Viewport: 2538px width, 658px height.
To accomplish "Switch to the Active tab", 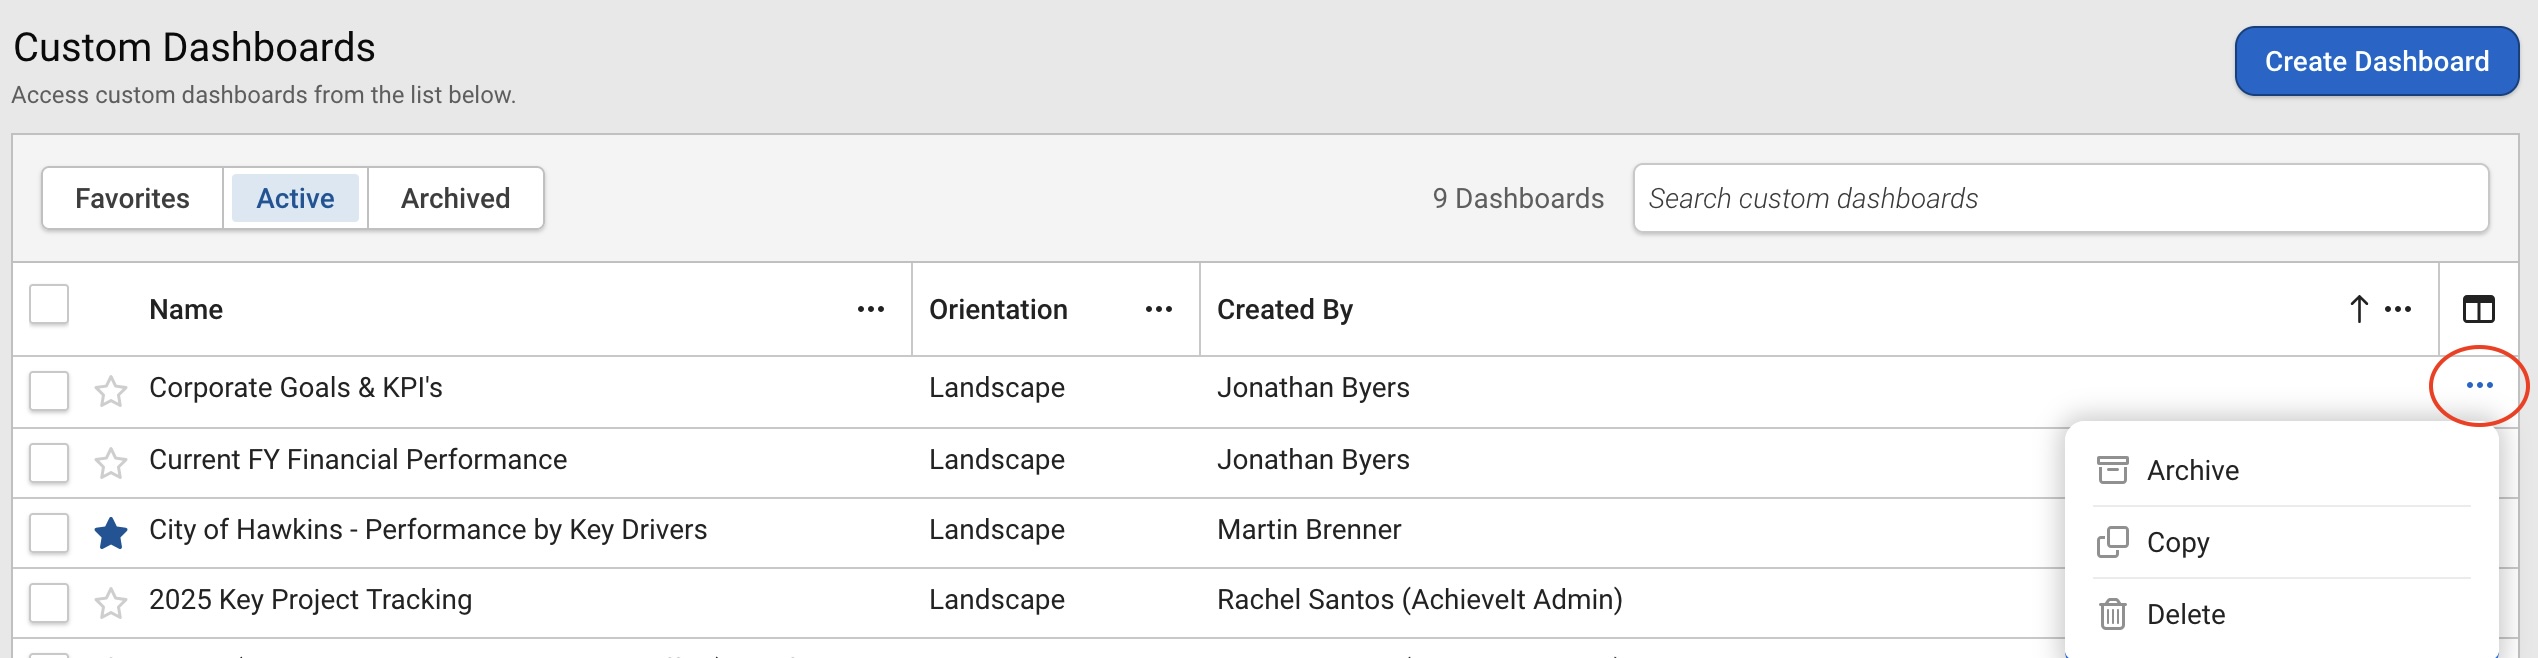I will [x=295, y=198].
